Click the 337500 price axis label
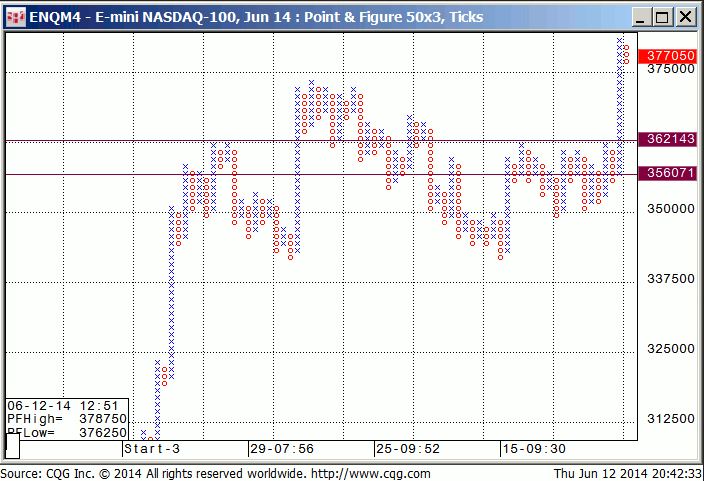Screen dimensions: 704x481 click(670, 280)
